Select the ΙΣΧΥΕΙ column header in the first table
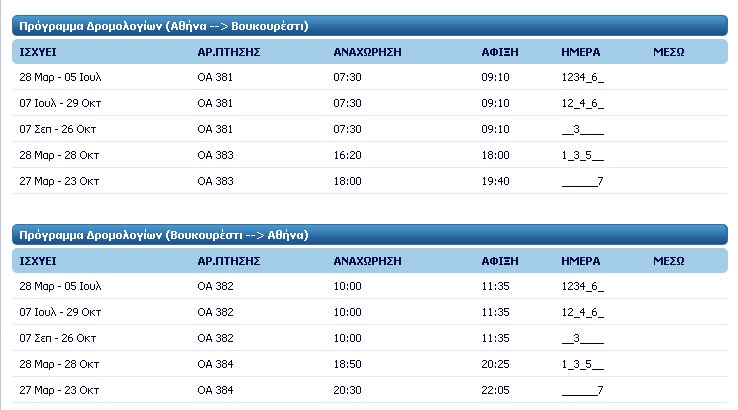The image size is (738, 410). point(38,52)
